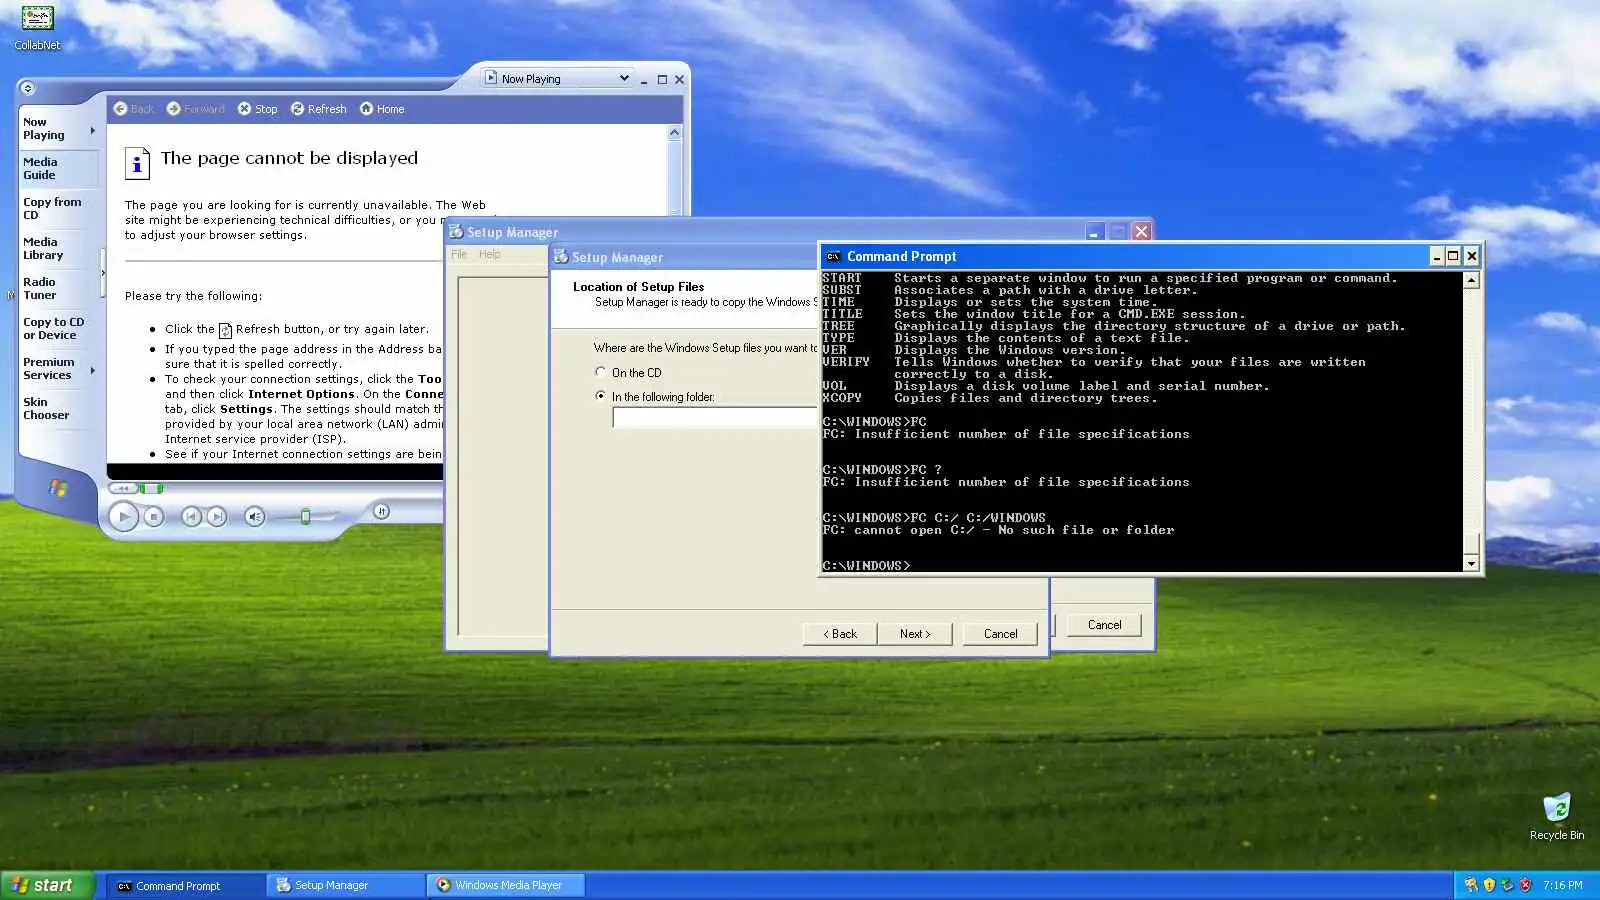
Task: Click the Media Player Stop playback button
Action: click(153, 517)
